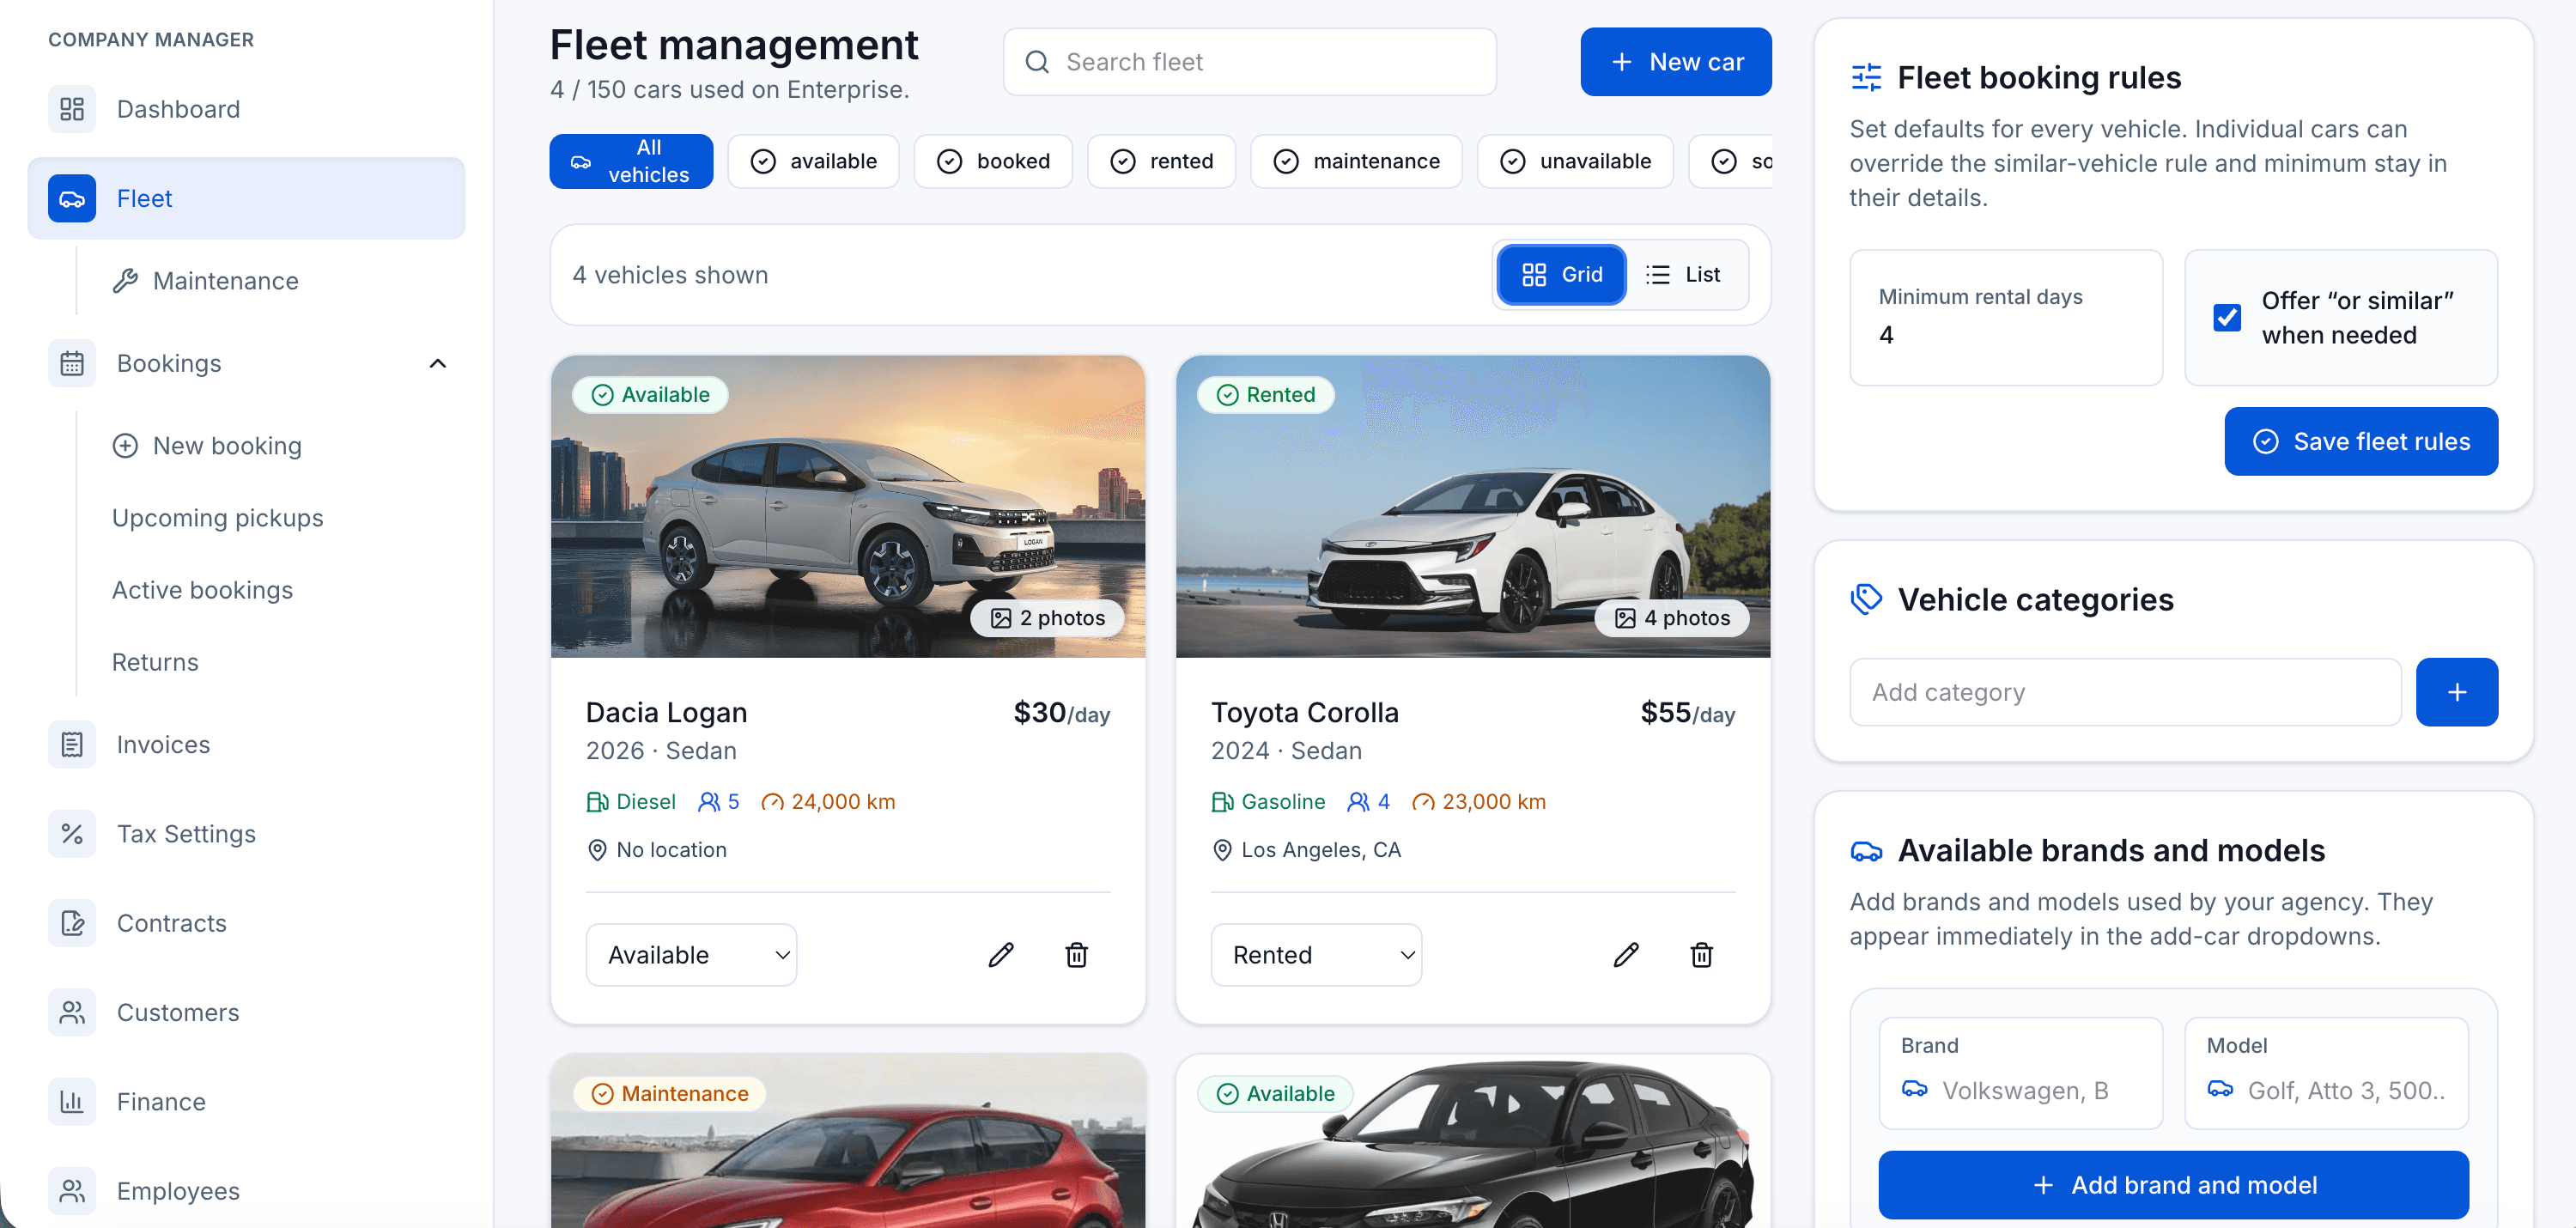Open Returns link in sidebar
2576x1228 pixels.
[x=155, y=662]
